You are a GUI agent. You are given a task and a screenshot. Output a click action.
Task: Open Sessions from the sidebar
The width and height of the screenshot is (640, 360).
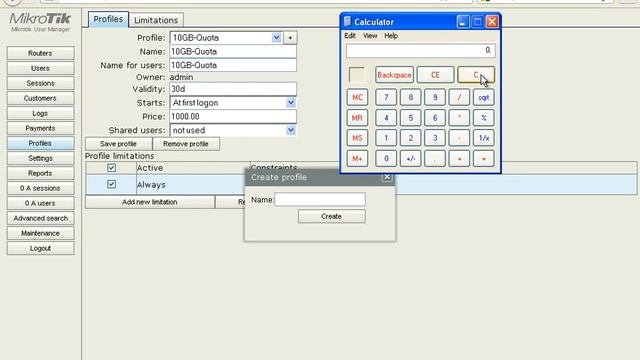tap(40, 83)
